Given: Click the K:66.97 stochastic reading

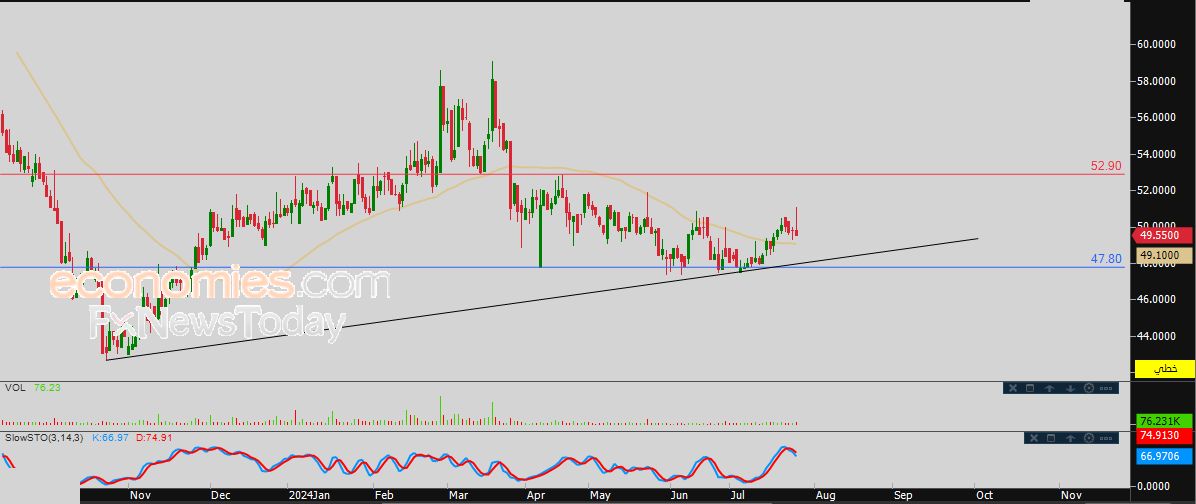Looking at the screenshot, I should point(111,438).
